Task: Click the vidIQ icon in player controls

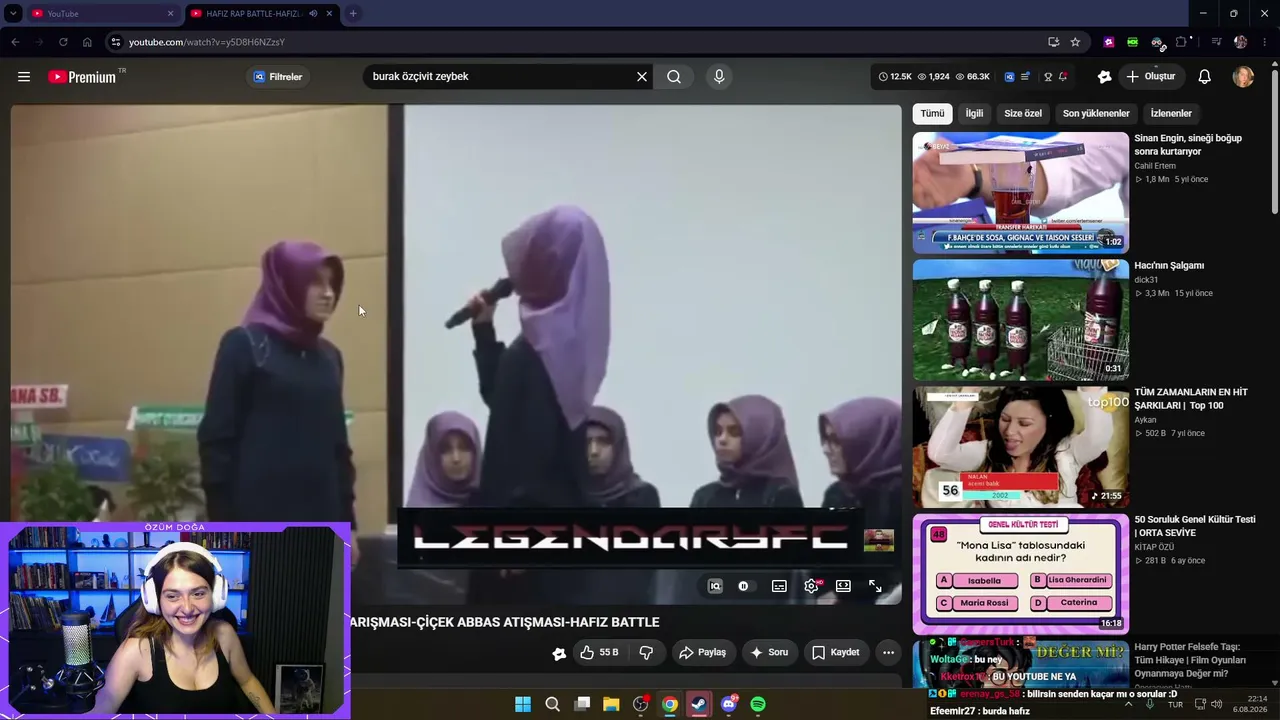Action: pyautogui.click(x=715, y=586)
